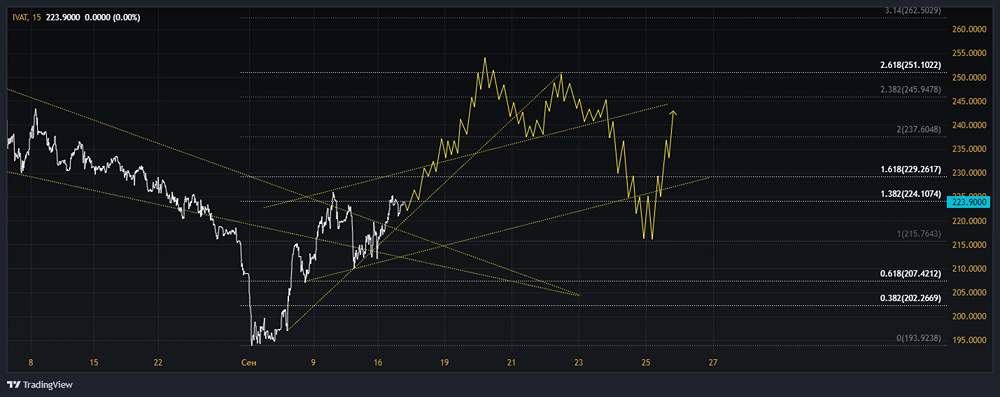Image resolution: width=1000 pixels, height=397 pixels.
Task: Click the 250.0000 price axis label
Action: [x=969, y=77]
